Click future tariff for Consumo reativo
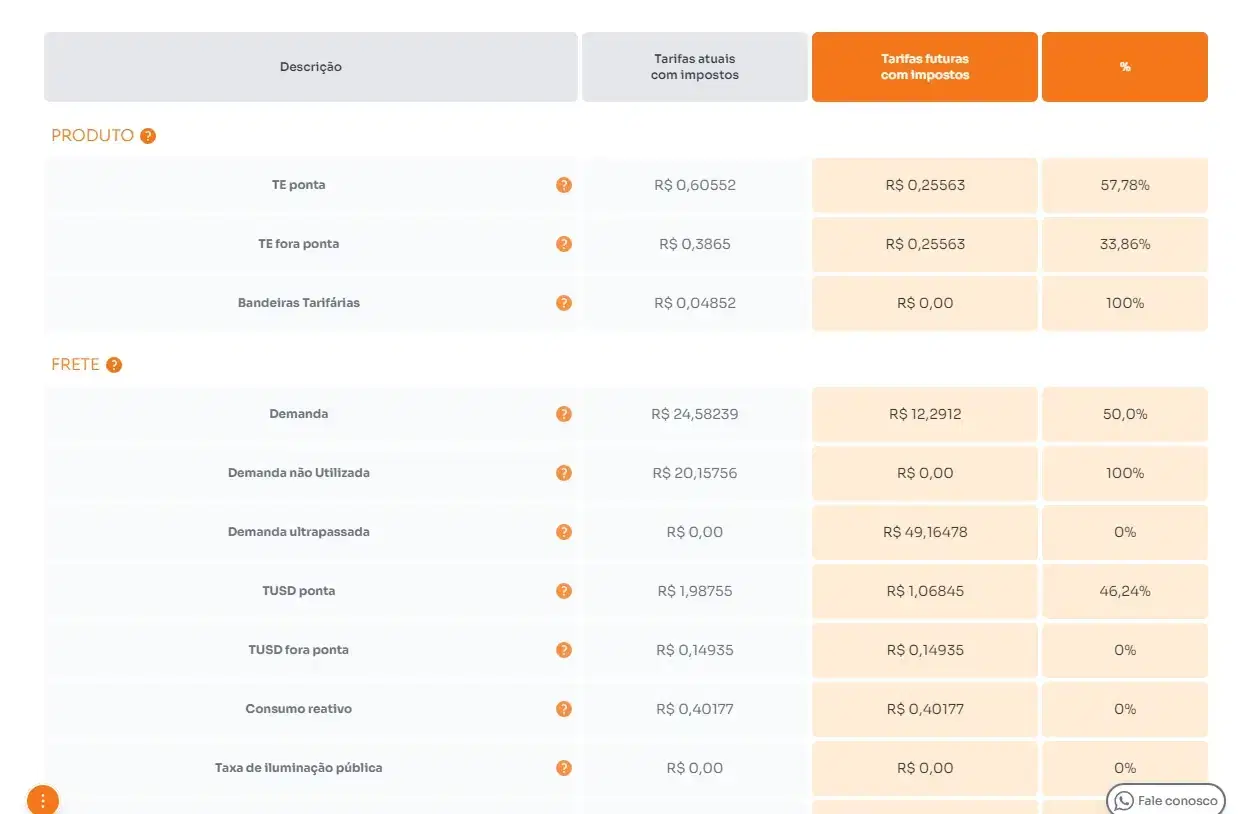Image resolution: width=1249 pixels, height=814 pixels. [x=925, y=709]
